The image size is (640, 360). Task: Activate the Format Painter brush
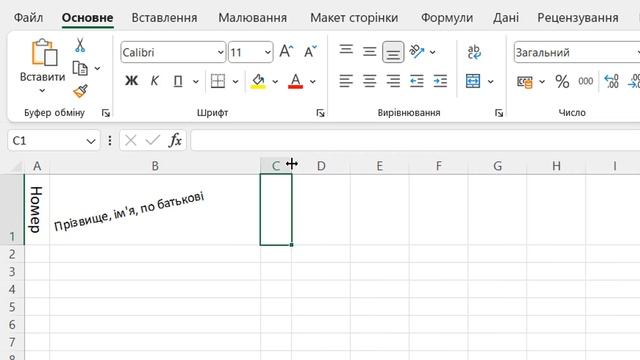(x=80, y=91)
